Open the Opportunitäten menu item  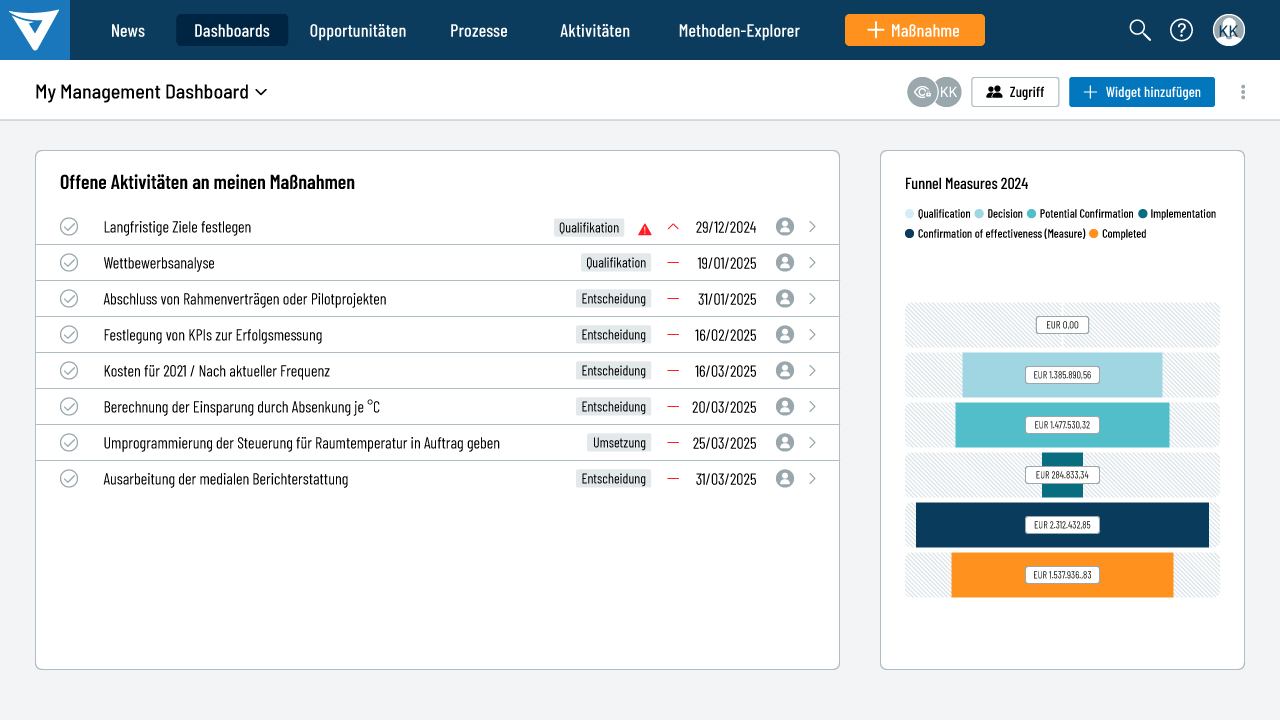pyautogui.click(x=358, y=30)
